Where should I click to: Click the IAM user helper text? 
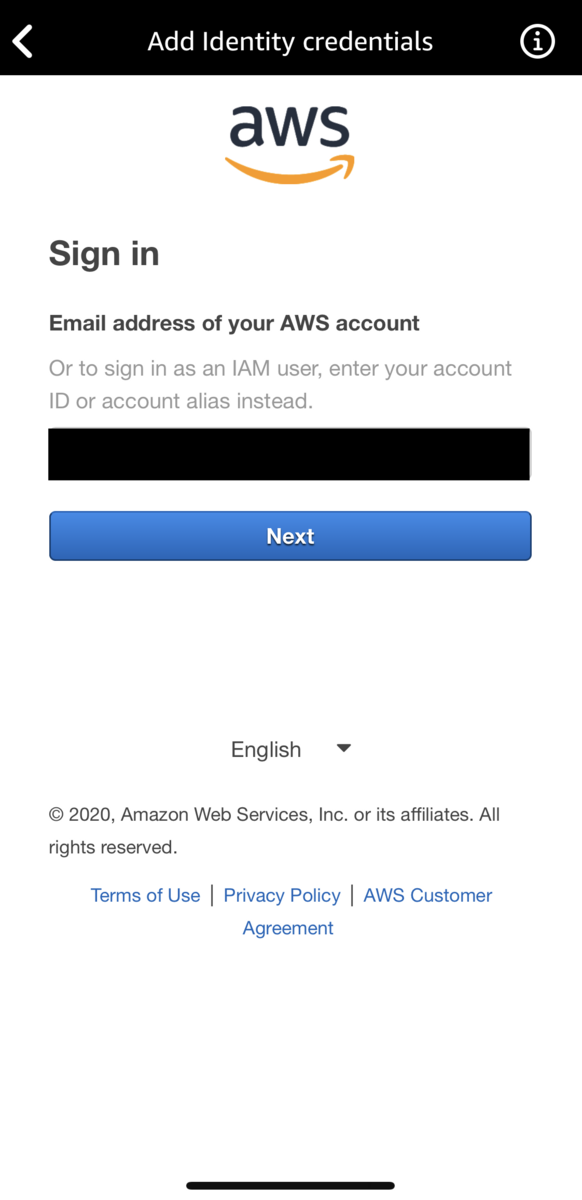click(x=280, y=385)
